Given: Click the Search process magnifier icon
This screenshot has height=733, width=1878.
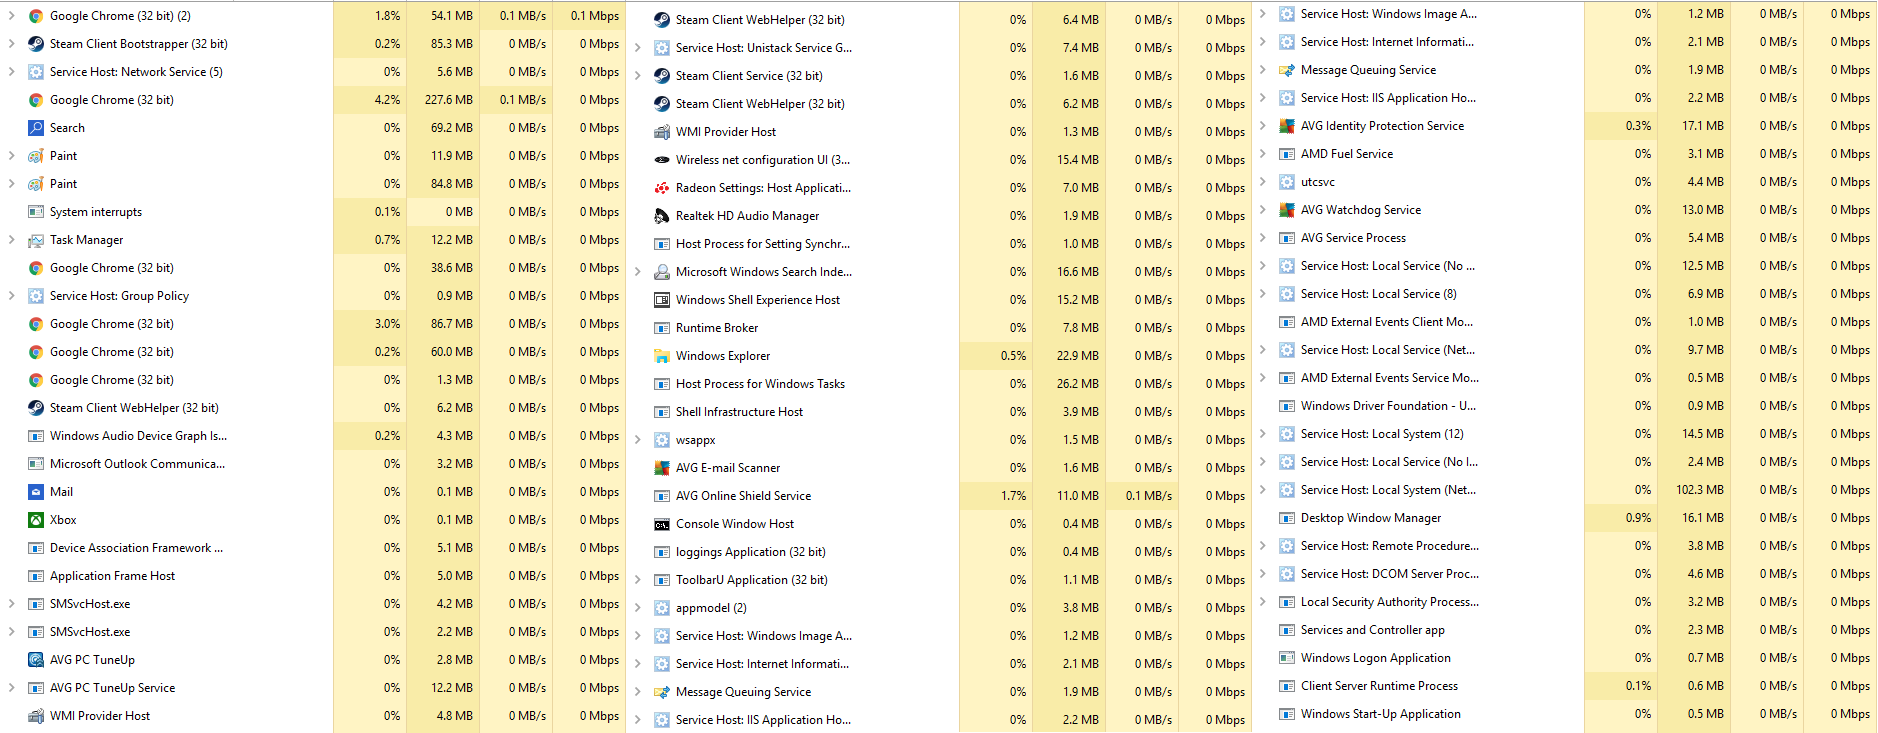Looking at the screenshot, I should click(x=36, y=128).
